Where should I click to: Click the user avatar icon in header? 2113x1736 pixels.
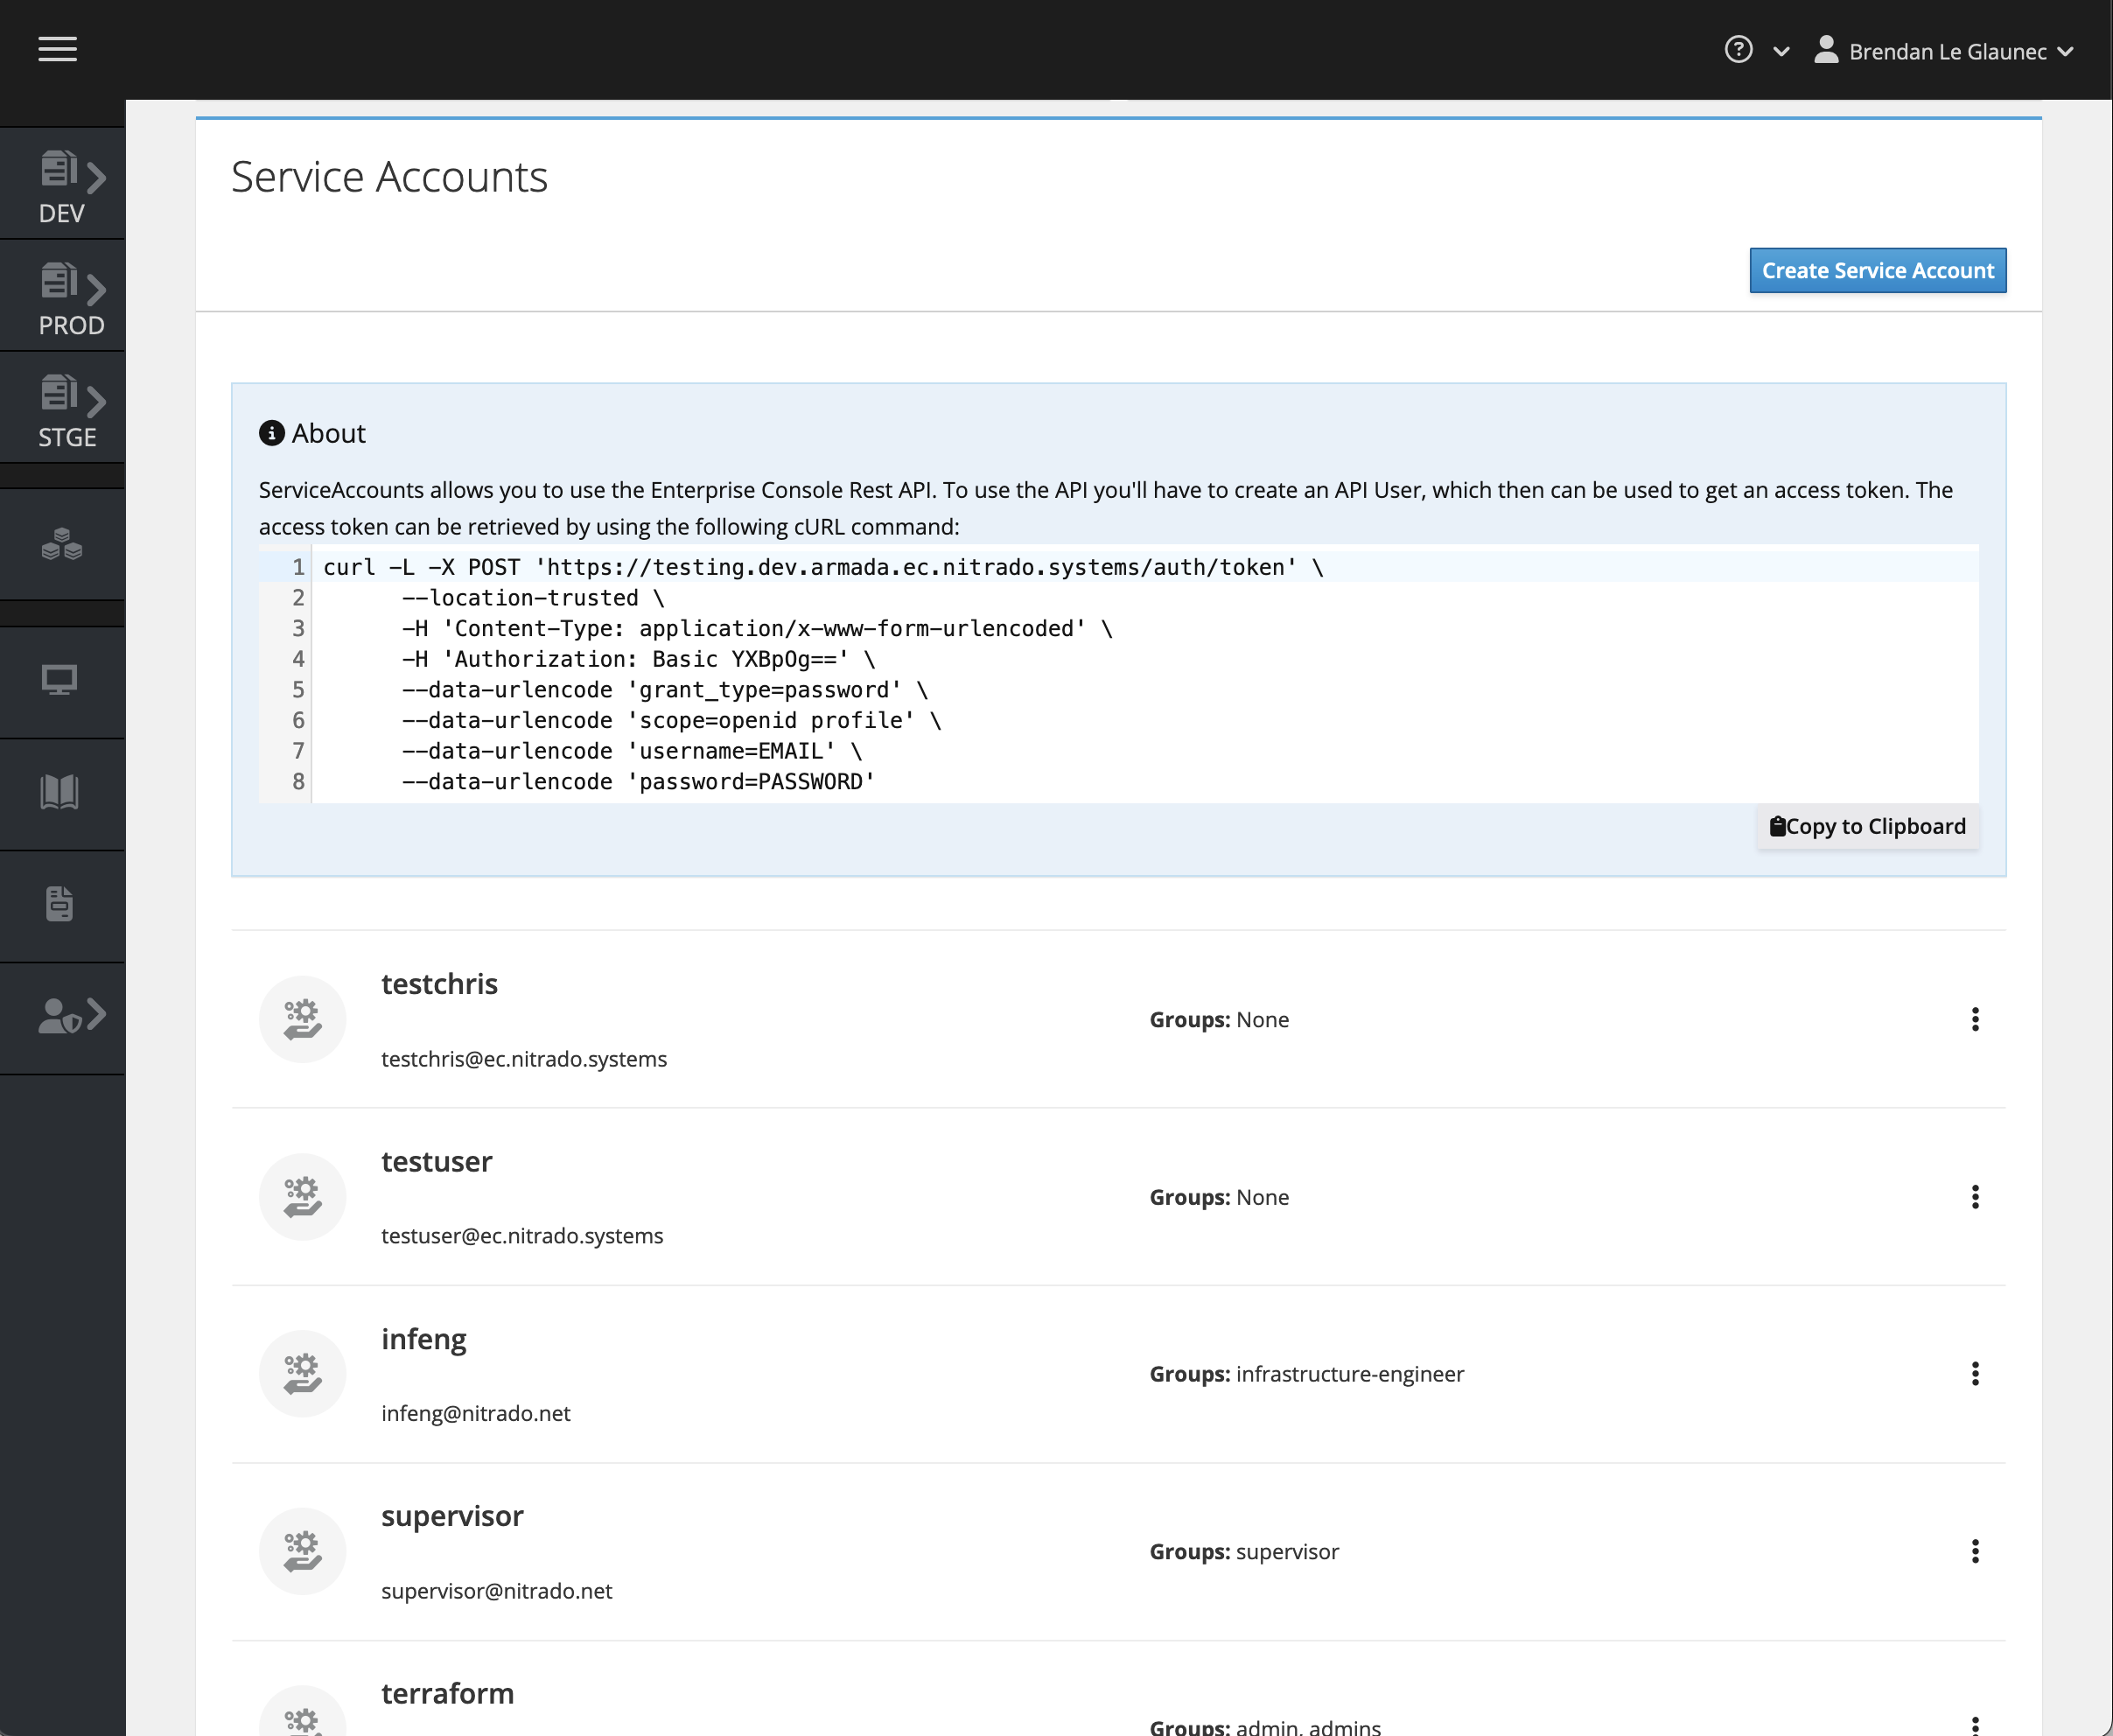(x=1826, y=49)
